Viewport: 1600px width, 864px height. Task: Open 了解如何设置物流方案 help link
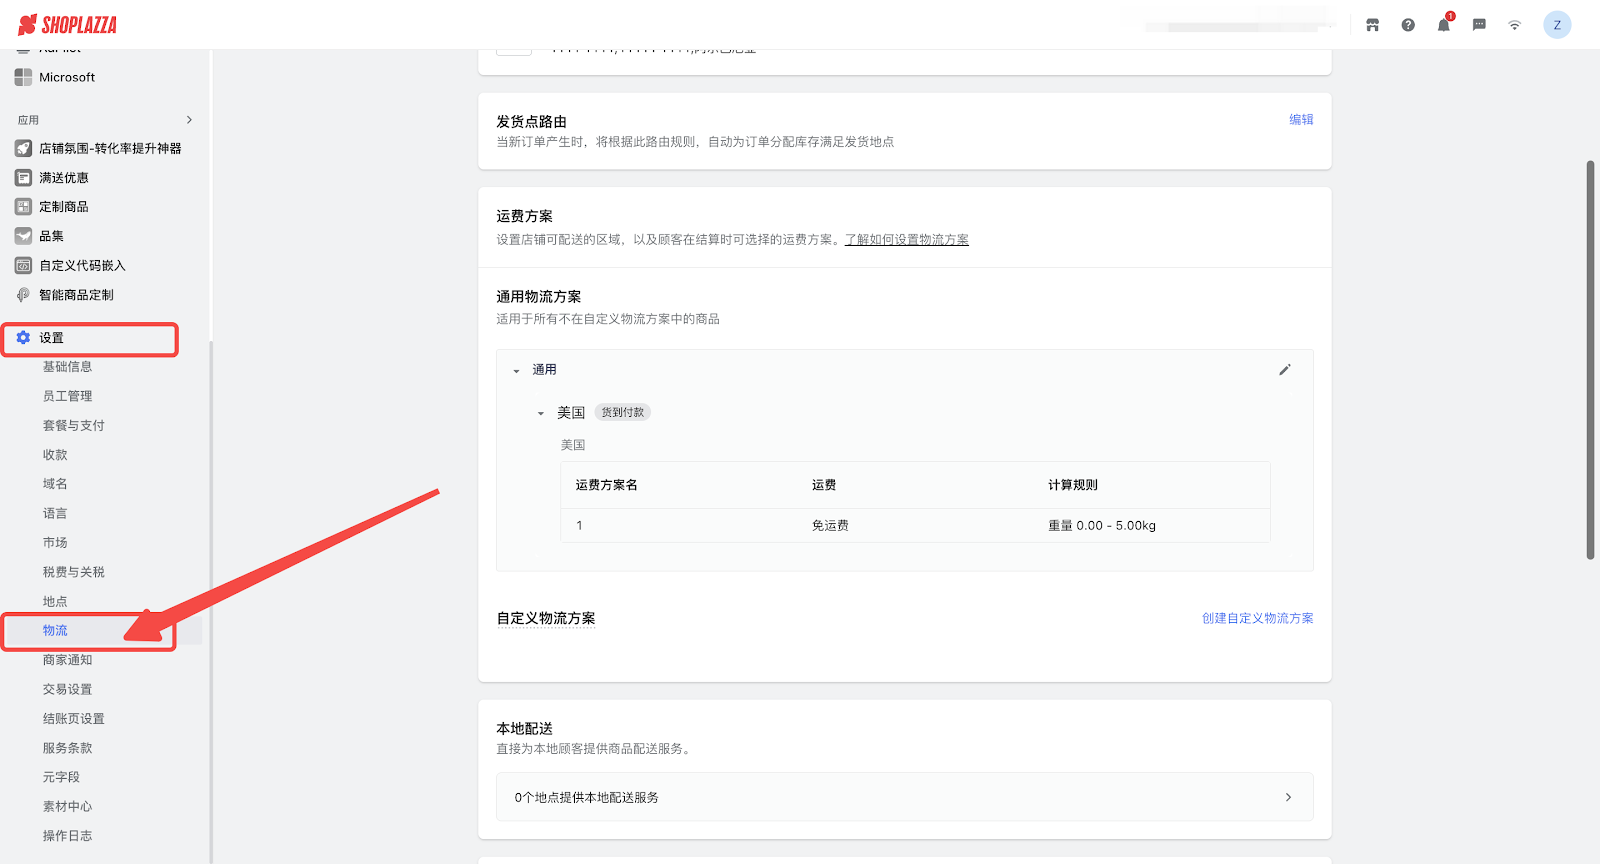click(x=906, y=240)
